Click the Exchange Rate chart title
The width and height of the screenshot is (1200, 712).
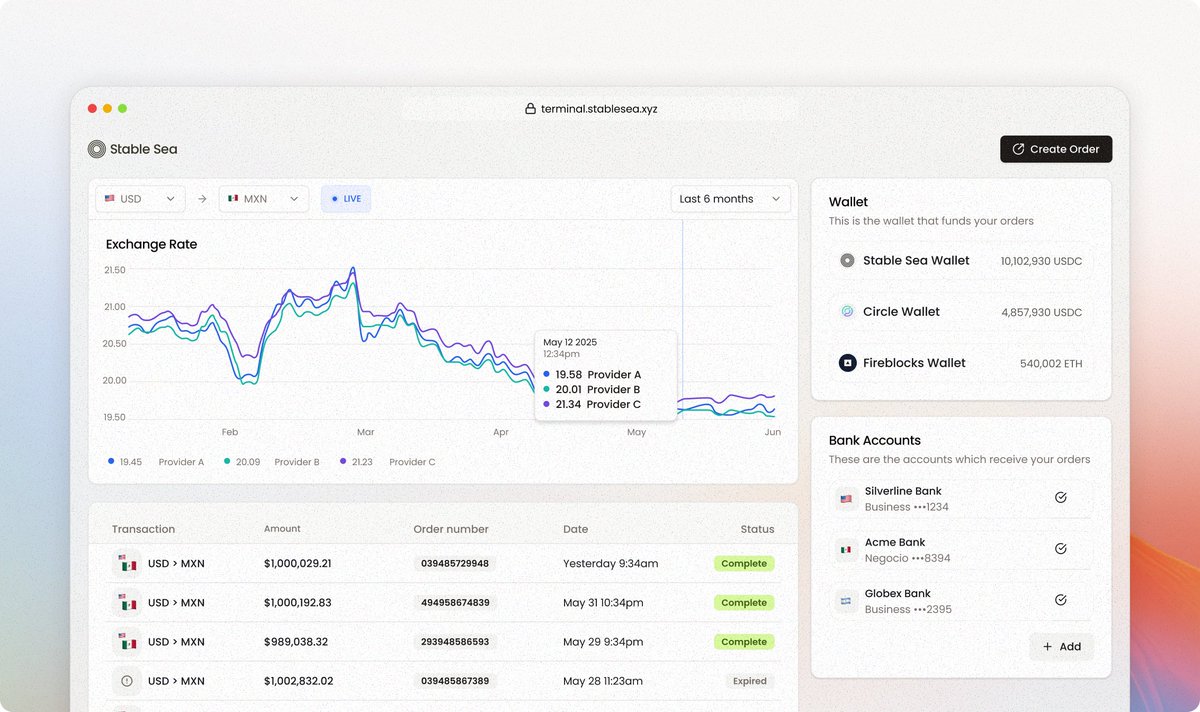click(151, 244)
